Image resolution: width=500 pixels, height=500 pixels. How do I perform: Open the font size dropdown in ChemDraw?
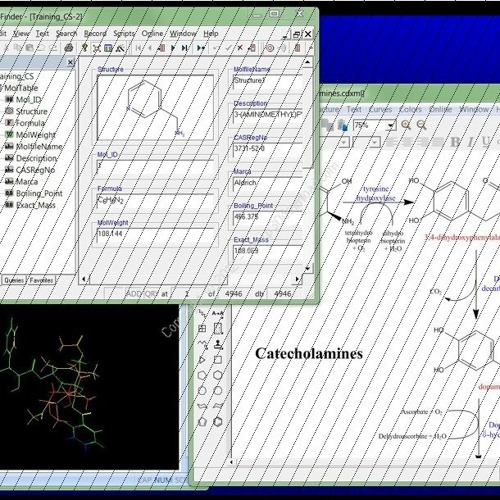[375, 143]
